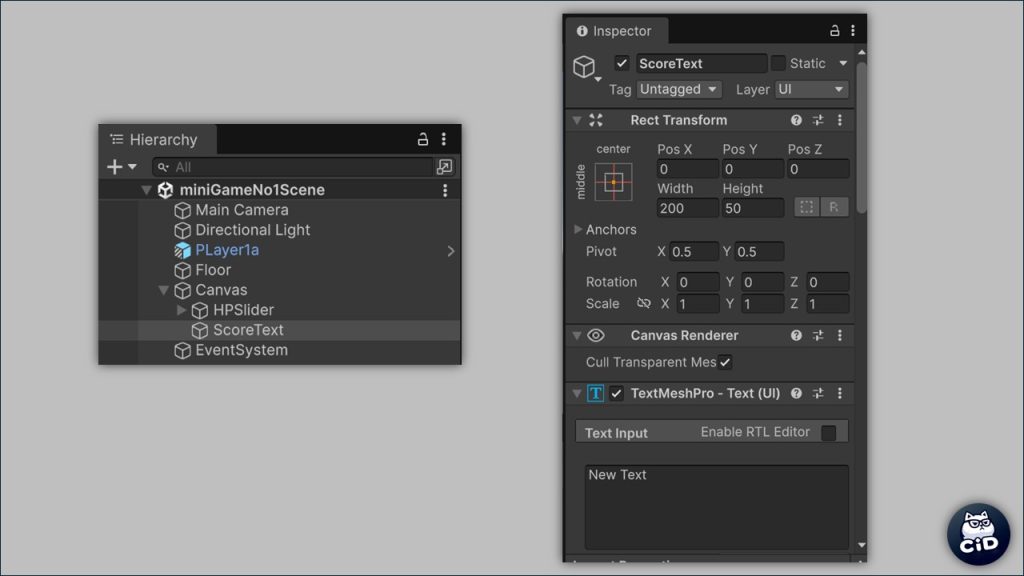Click the scale constrain proportions link icon
The image size is (1024, 576).
643,304
